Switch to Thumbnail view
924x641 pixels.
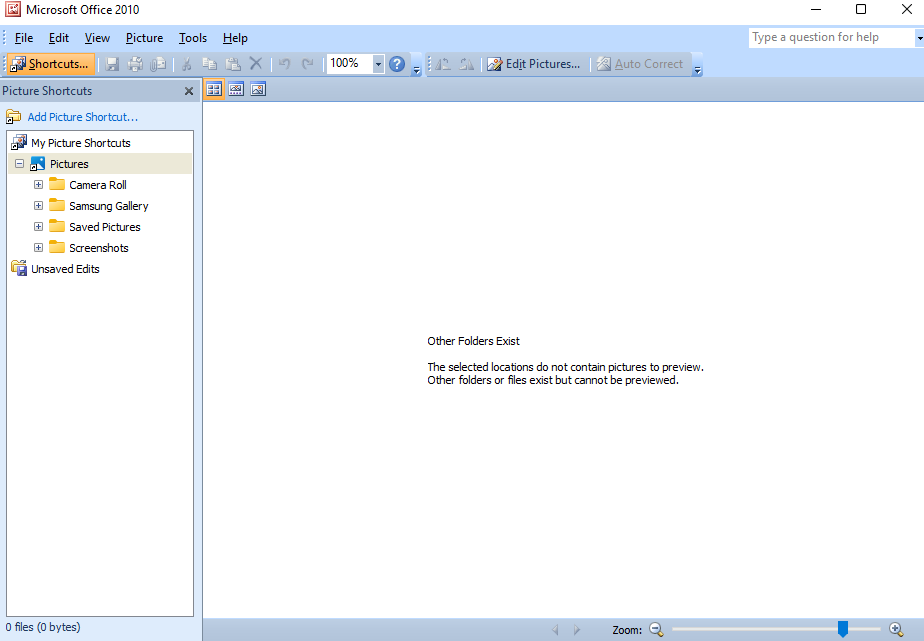click(214, 89)
